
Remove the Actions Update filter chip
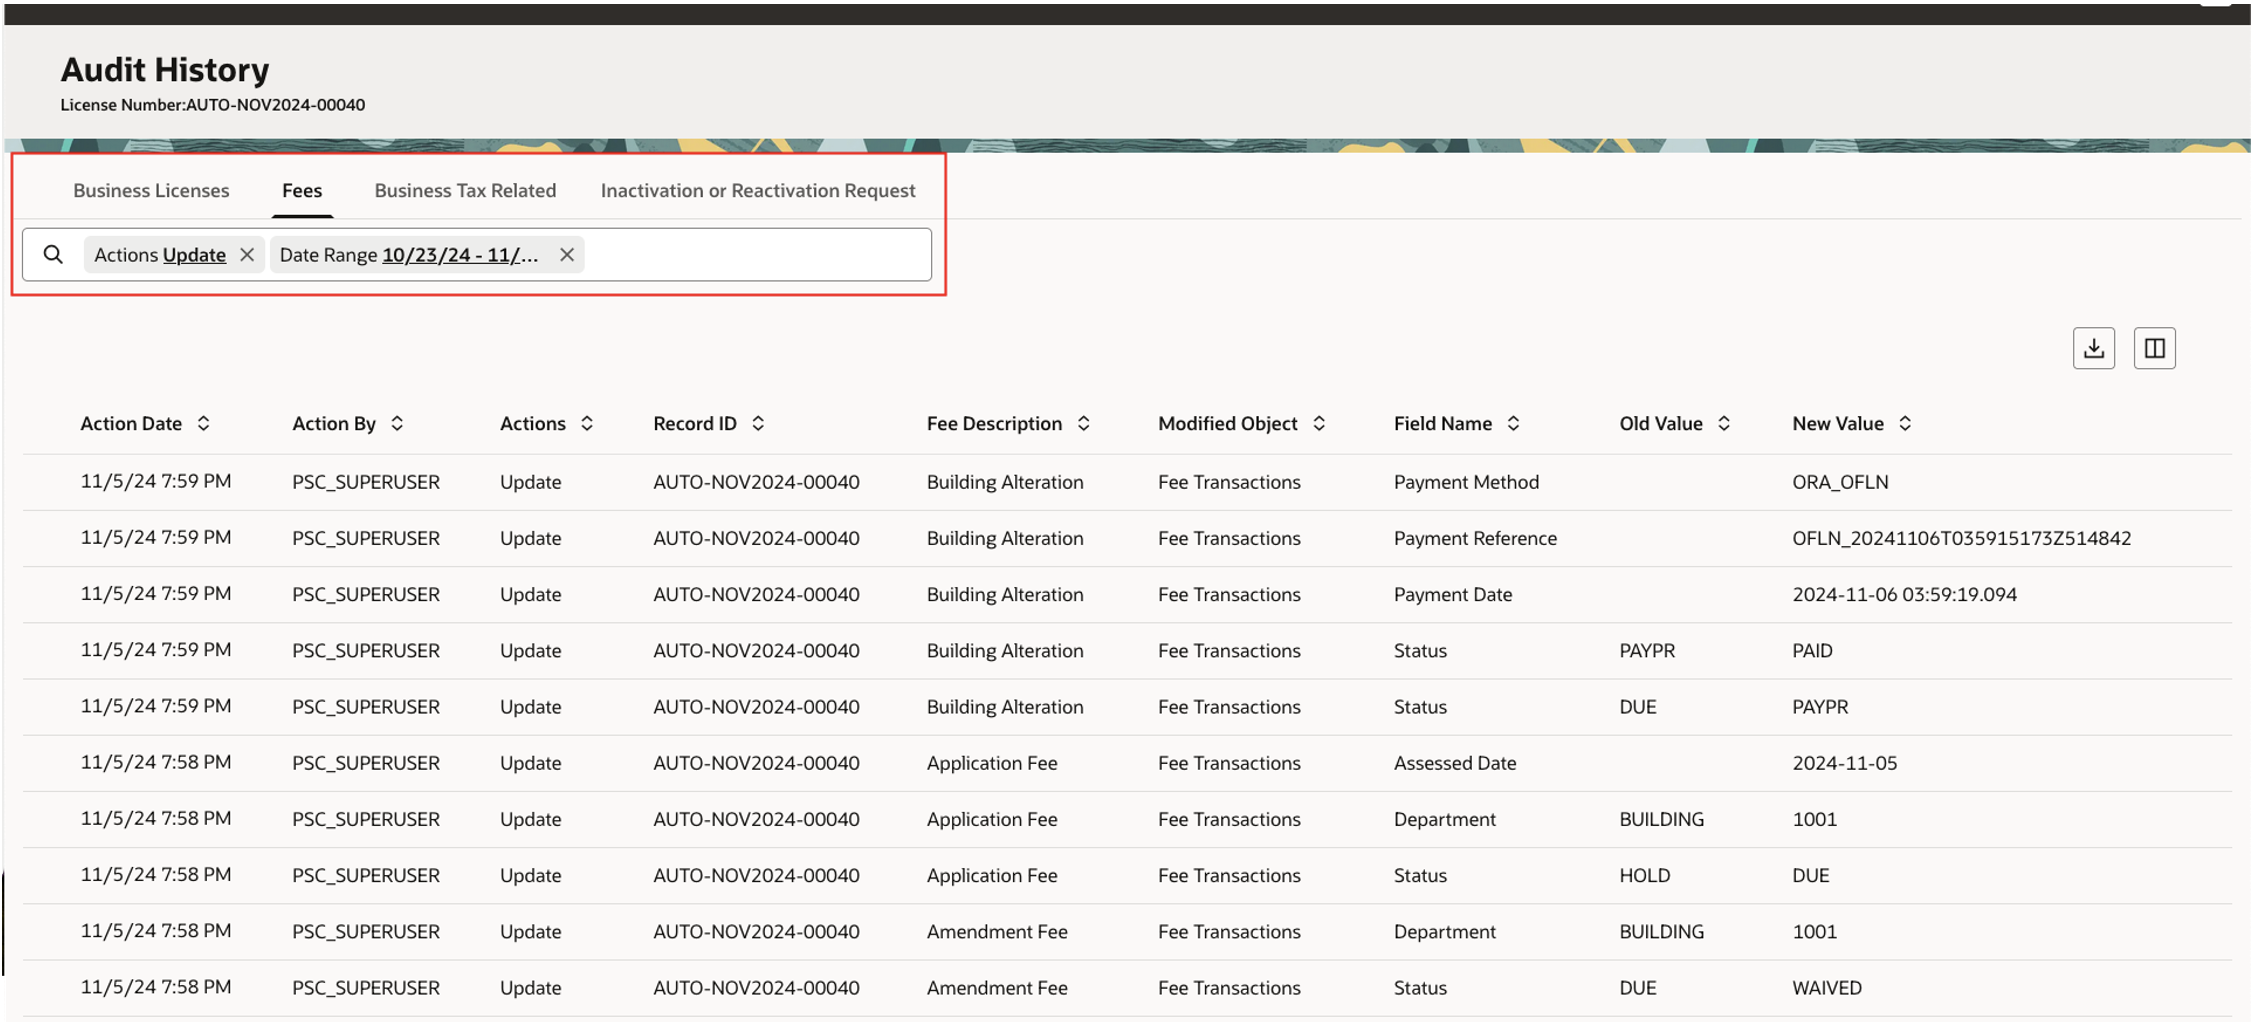pyautogui.click(x=247, y=254)
